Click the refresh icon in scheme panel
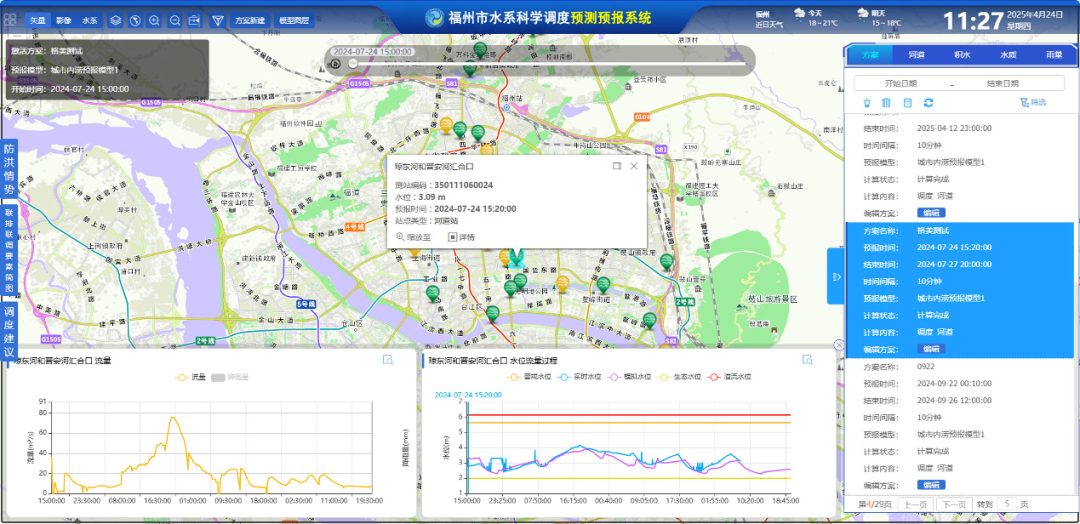This screenshot has width=1080, height=524. pos(928,103)
